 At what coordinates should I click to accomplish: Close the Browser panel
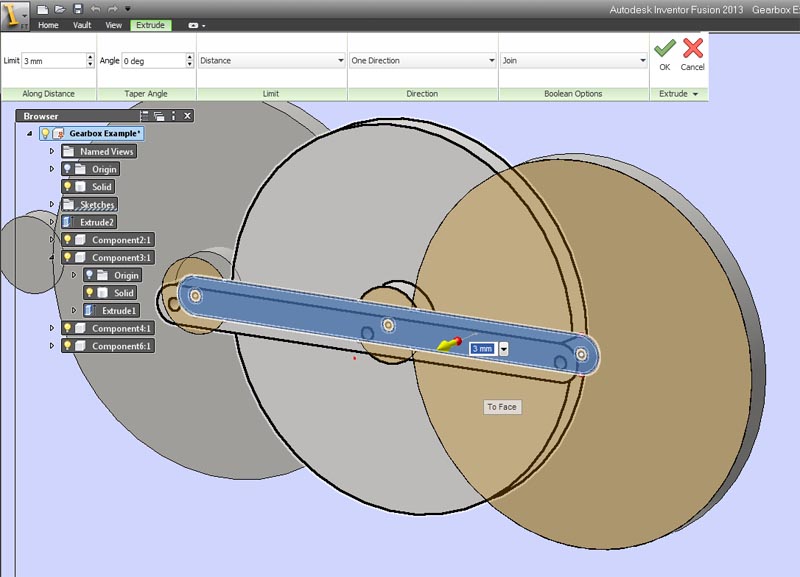pos(187,116)
